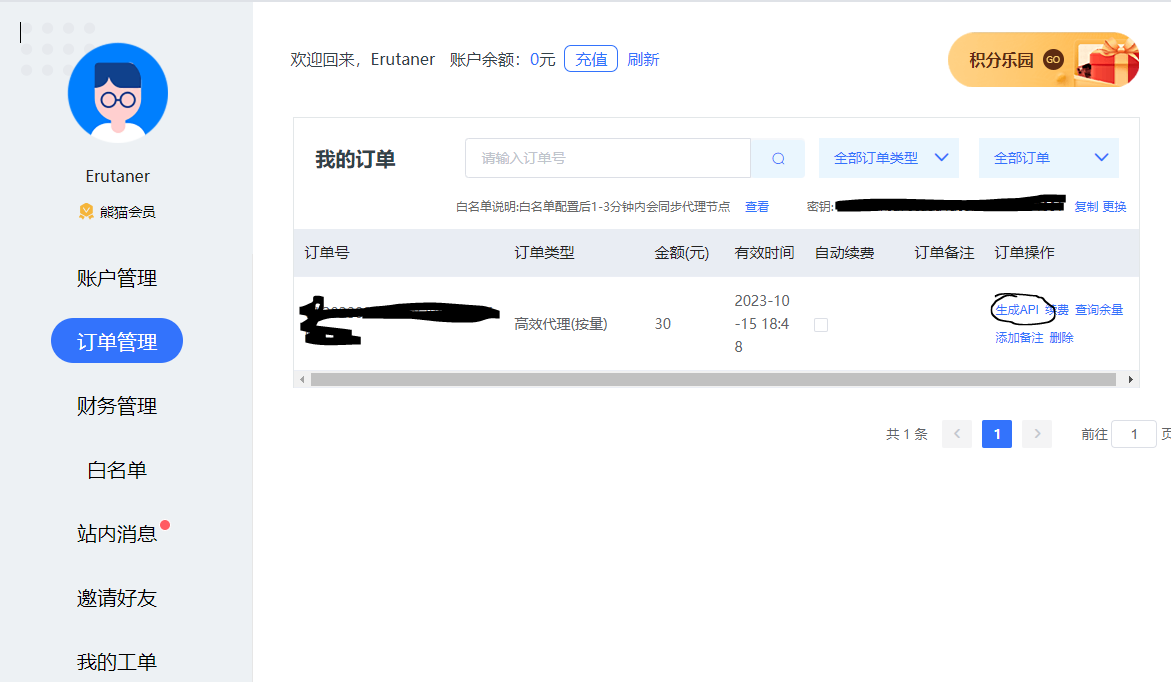Click the Erutaner username under the avatar
This screenshot has width=1171, height=682.
click(117, 176)
